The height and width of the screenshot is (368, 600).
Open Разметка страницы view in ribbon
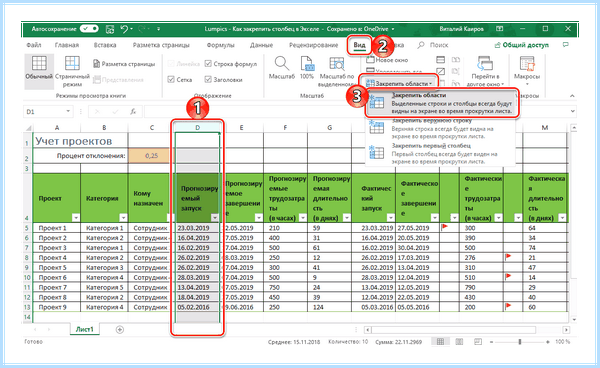coord(124,64)
